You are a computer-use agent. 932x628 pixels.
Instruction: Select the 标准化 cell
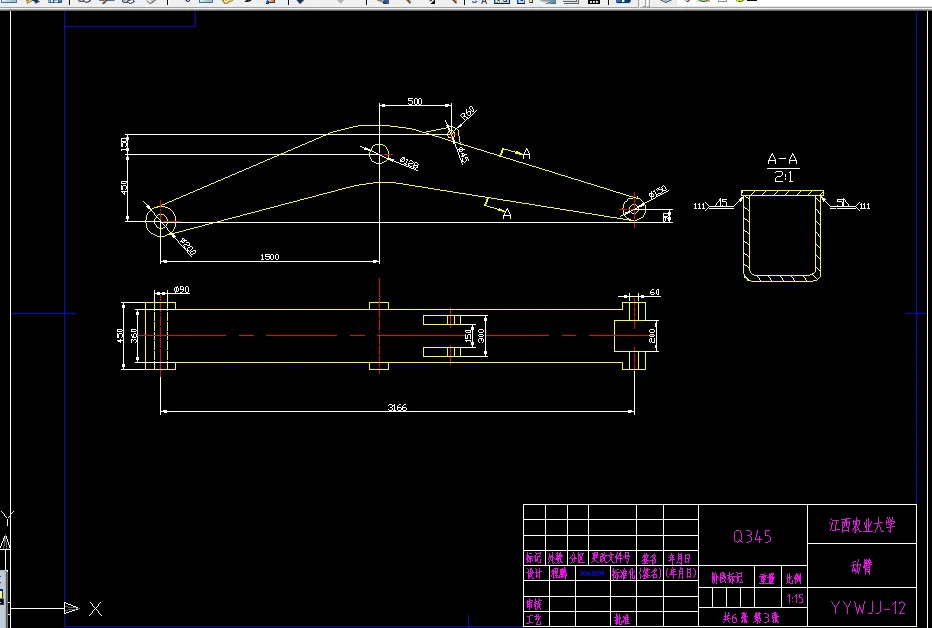(x=623, y=573)
